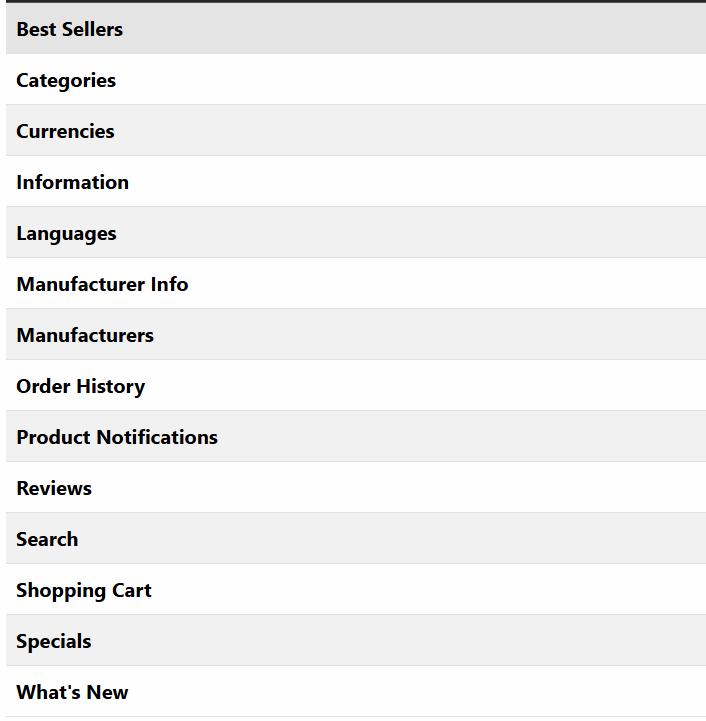706x721 pixels.
Task: Open Product Notifications module
Action: pyautogui.click(x=356, y=437)
